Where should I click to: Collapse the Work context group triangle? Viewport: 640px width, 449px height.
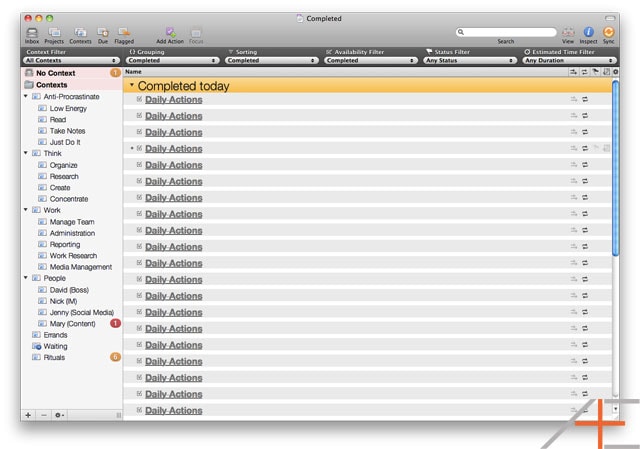click(x=26, y=210)
